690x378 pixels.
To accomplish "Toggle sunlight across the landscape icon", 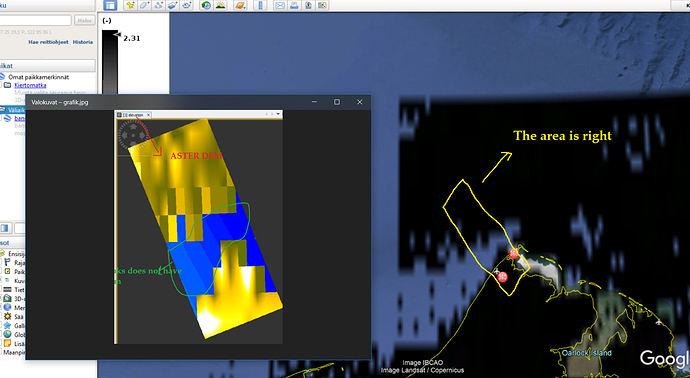I will [220, 5].
